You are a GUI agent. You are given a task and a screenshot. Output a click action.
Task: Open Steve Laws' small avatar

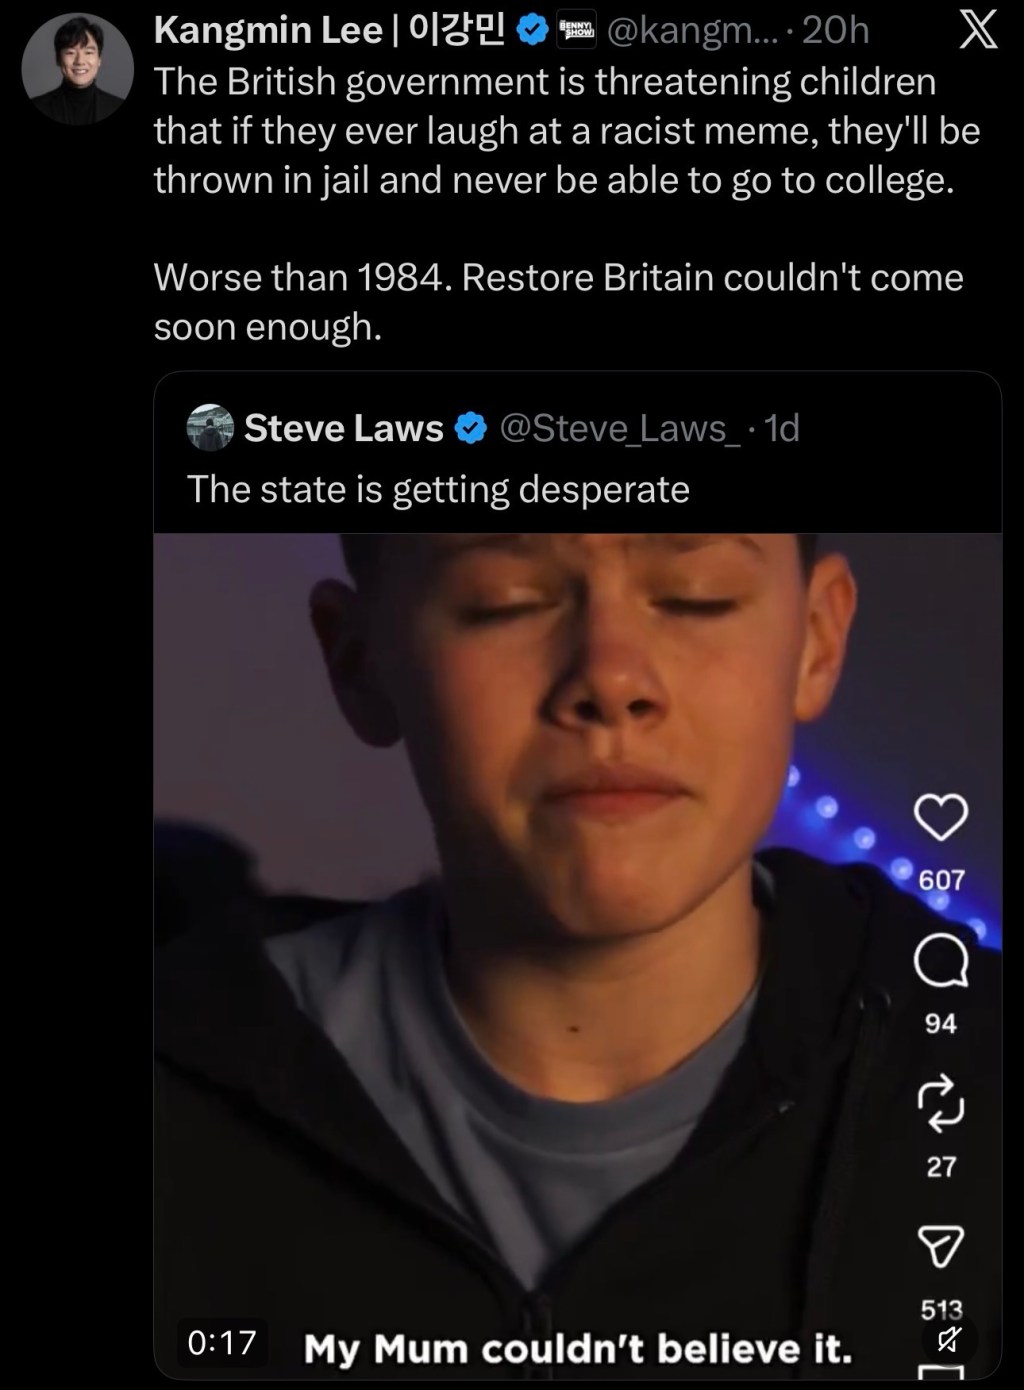pos(209,428)
